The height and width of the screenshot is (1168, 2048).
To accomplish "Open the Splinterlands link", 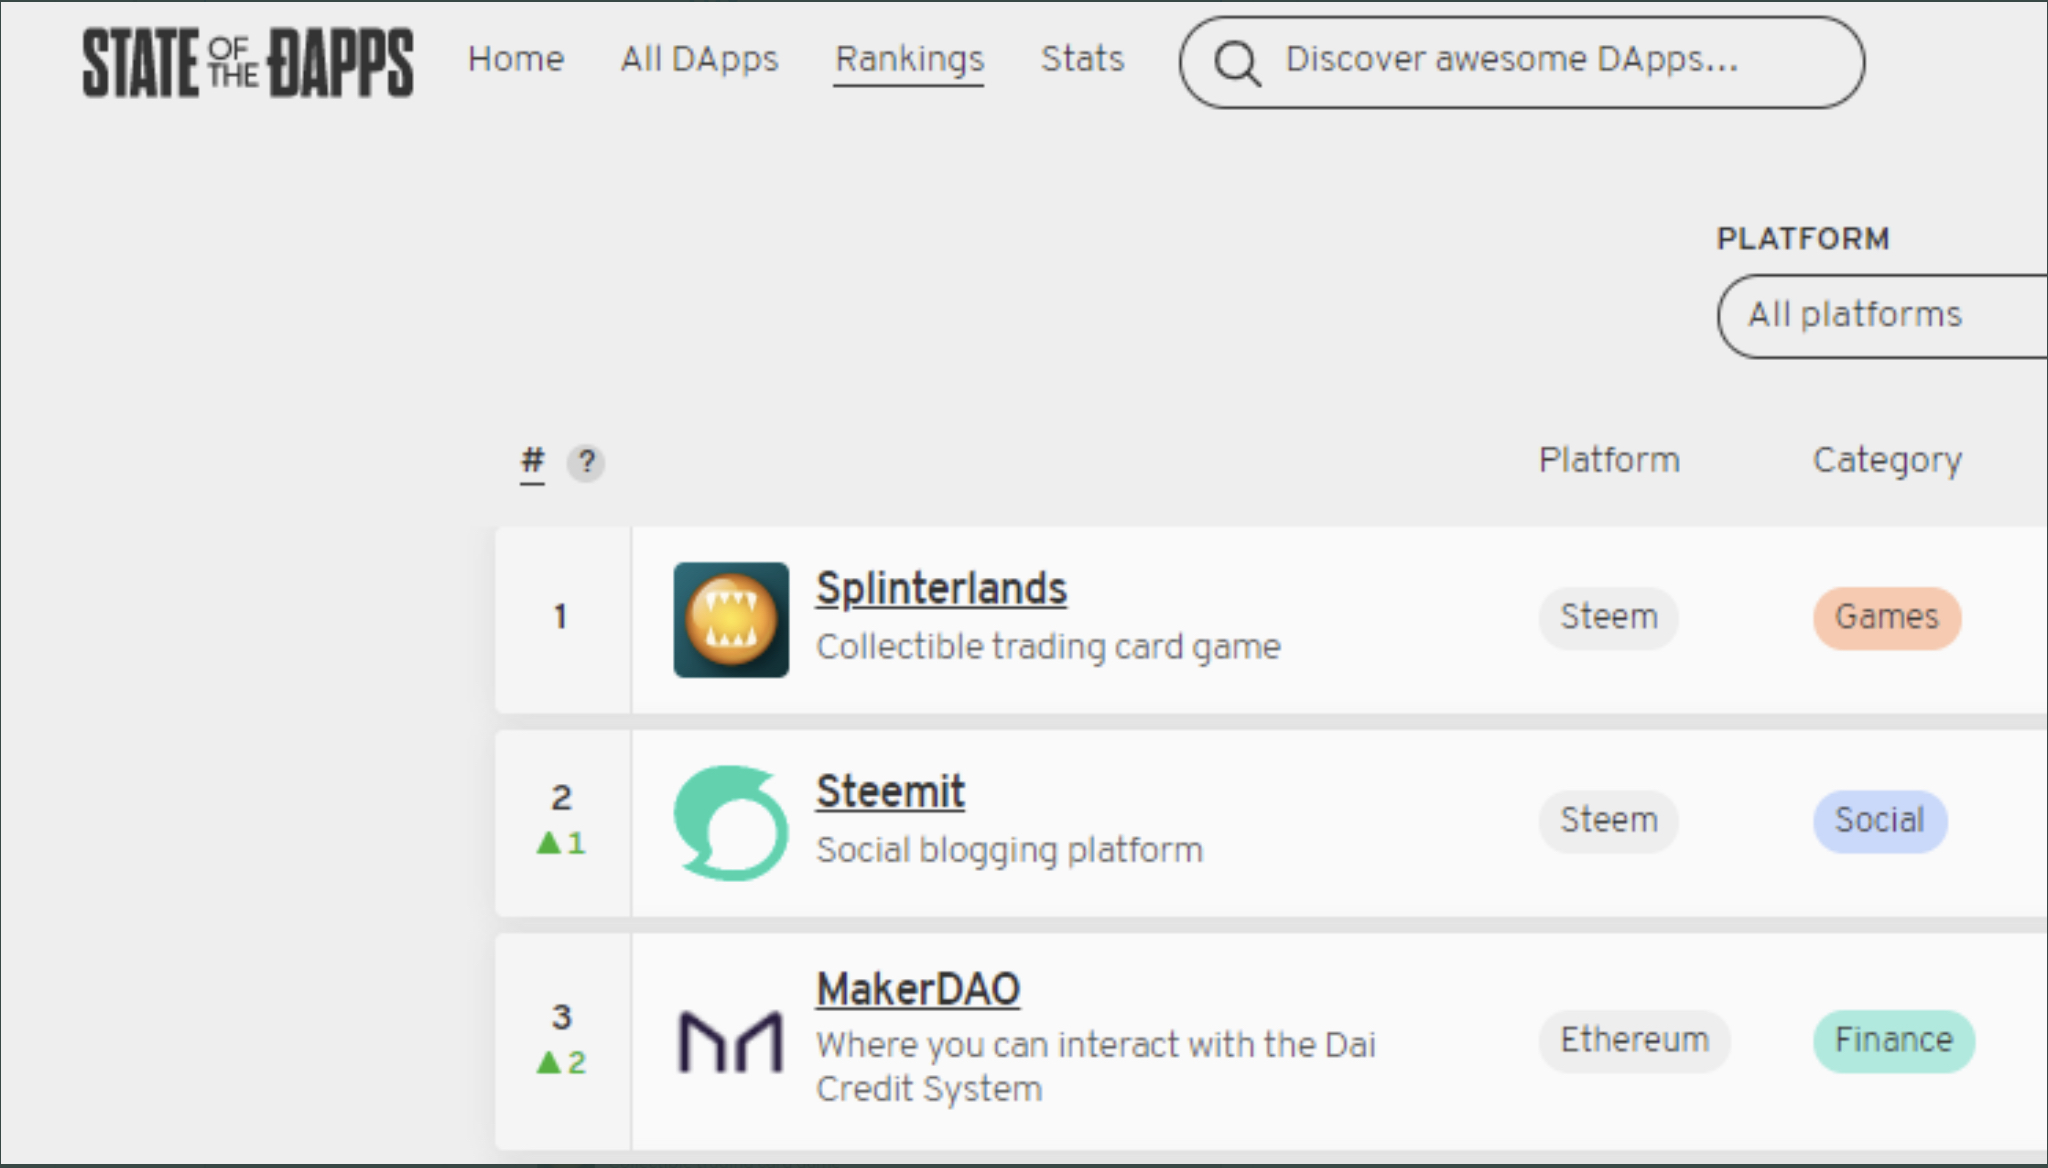I will point(941,588).
